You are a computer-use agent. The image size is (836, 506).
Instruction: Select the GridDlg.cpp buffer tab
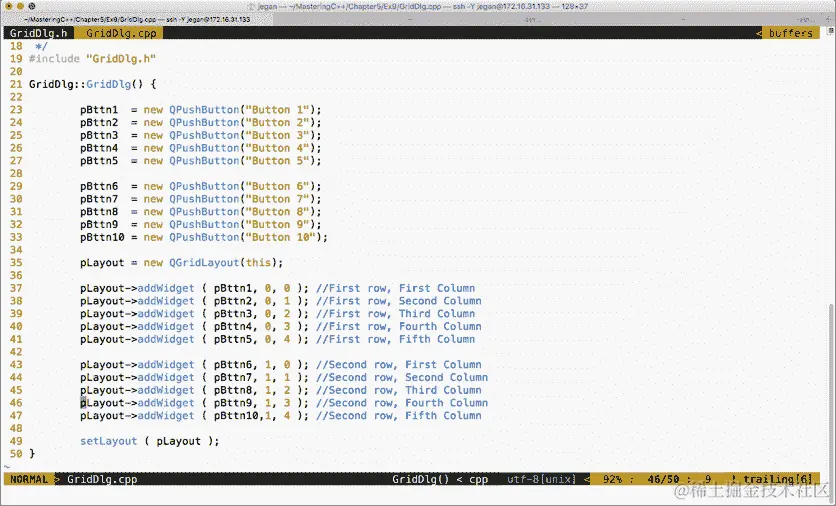pyautogui.click(x=120, y=33)
